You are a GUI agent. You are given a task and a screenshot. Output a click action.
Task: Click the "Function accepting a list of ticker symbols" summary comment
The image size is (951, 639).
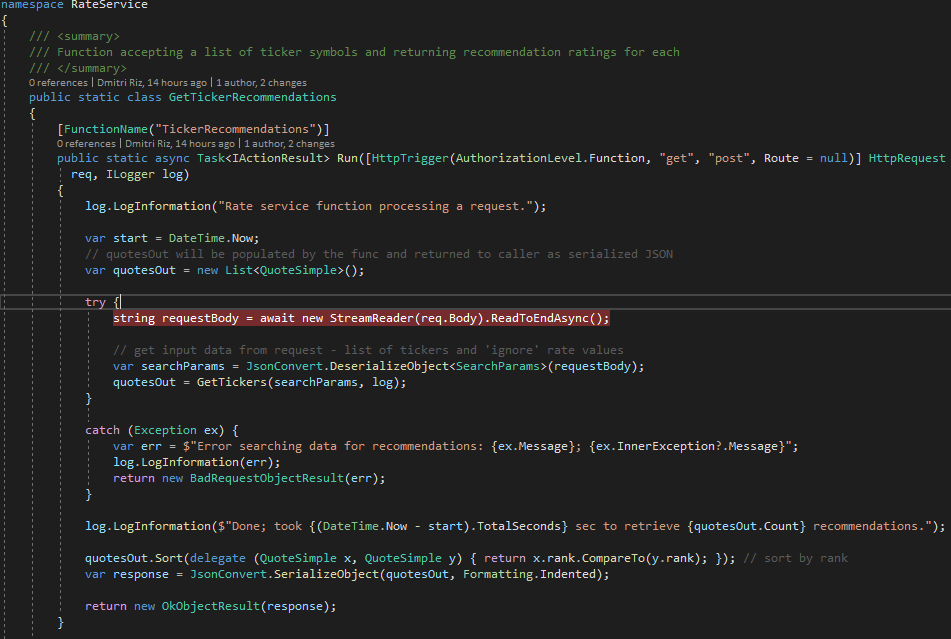354,53
